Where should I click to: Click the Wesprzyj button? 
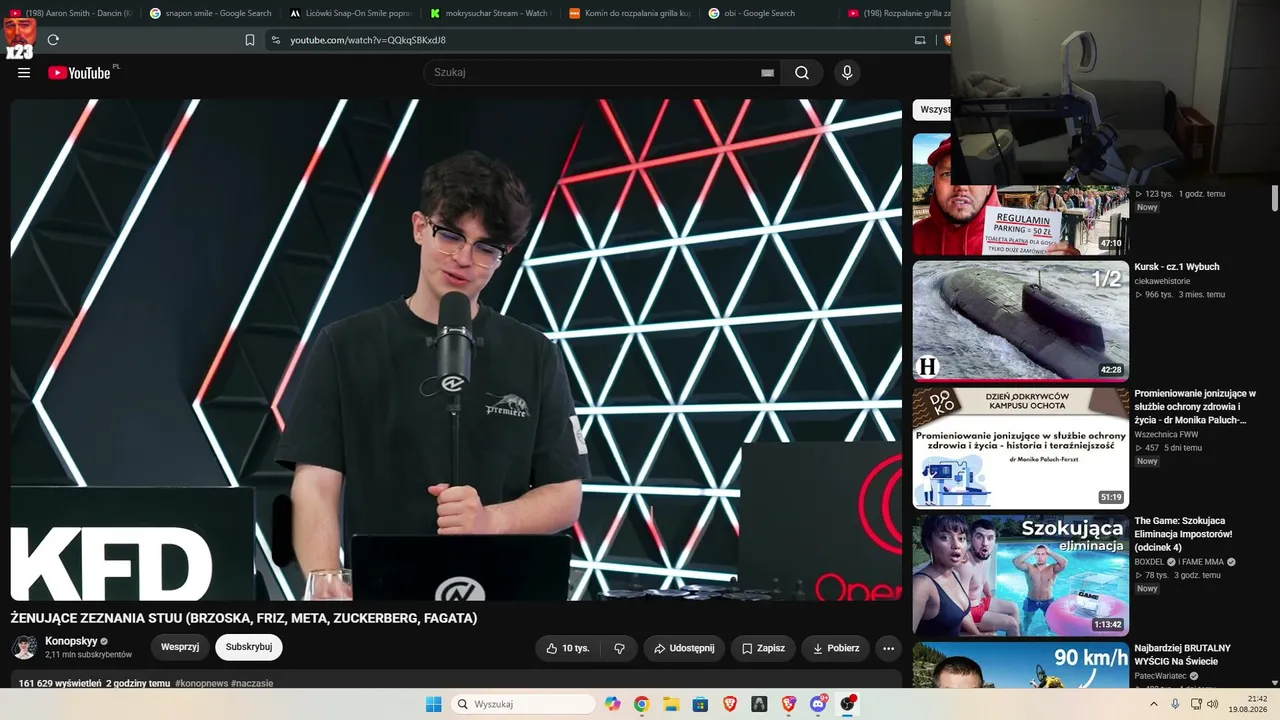180,647
